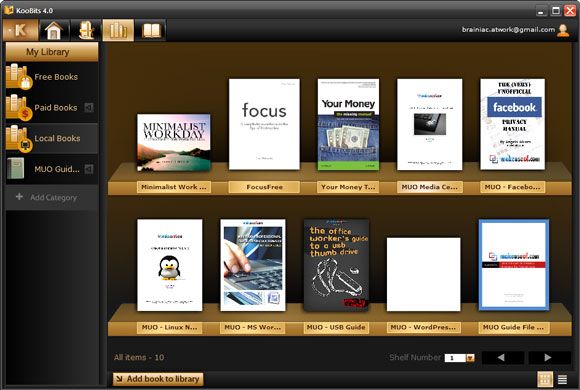This screenshot has height=390, width=580.
Task: Click the All items - 10 status text
Action: [139, 357]
